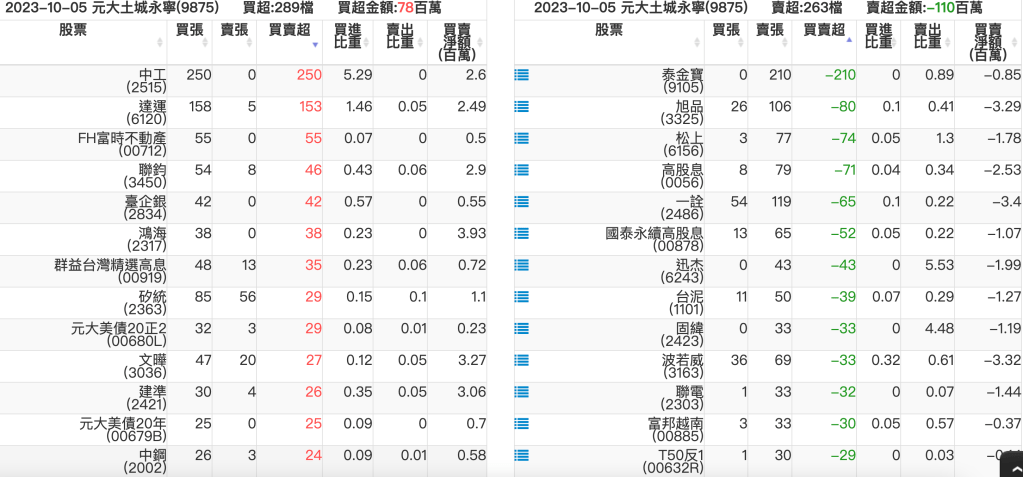The image size is (1023, 477).
Task: Click the list icon beside 旭品 (3325)
Action: coord(521,107)
